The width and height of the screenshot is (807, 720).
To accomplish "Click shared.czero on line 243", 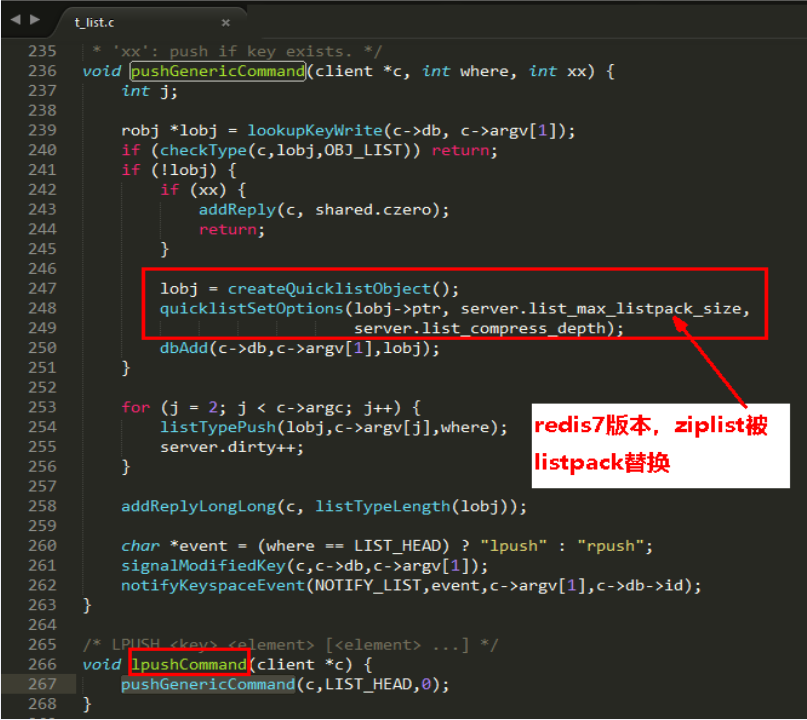I will tap(373, 210).
